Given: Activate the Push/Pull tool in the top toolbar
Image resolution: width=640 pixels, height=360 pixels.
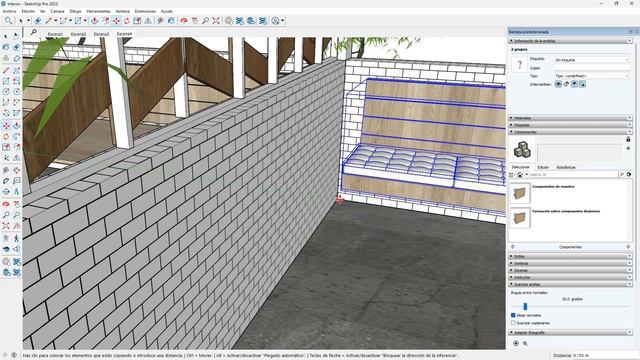Looking at the screenshot, I should (95, 20).
